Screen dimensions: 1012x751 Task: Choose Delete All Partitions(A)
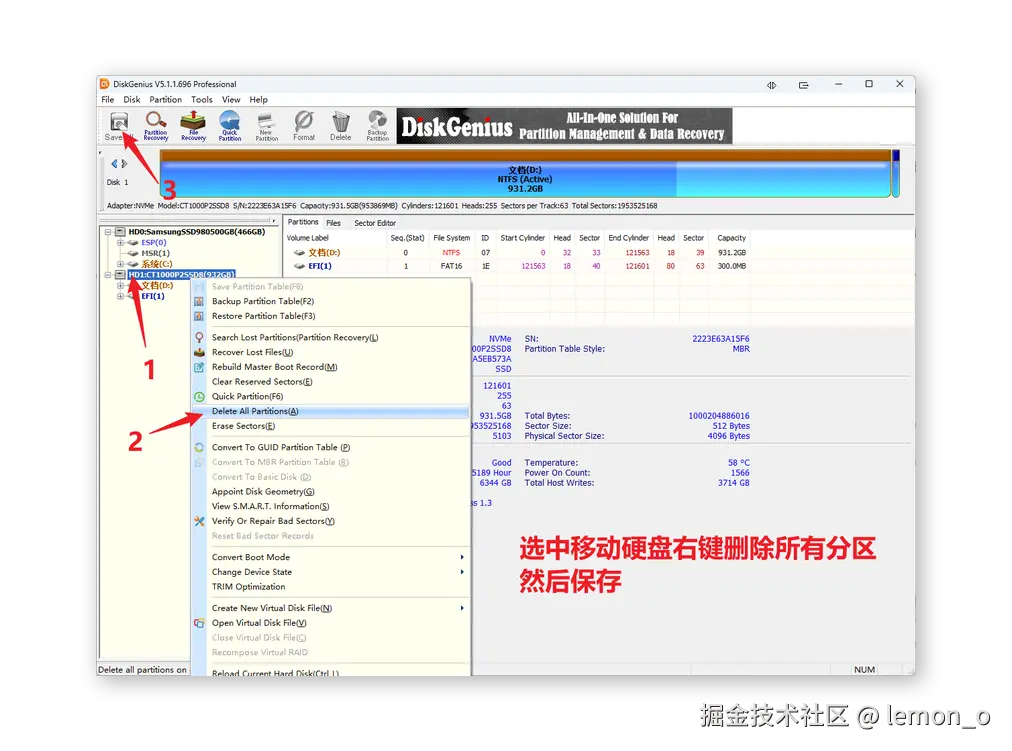pyautogui.click(x=330, y=412)
